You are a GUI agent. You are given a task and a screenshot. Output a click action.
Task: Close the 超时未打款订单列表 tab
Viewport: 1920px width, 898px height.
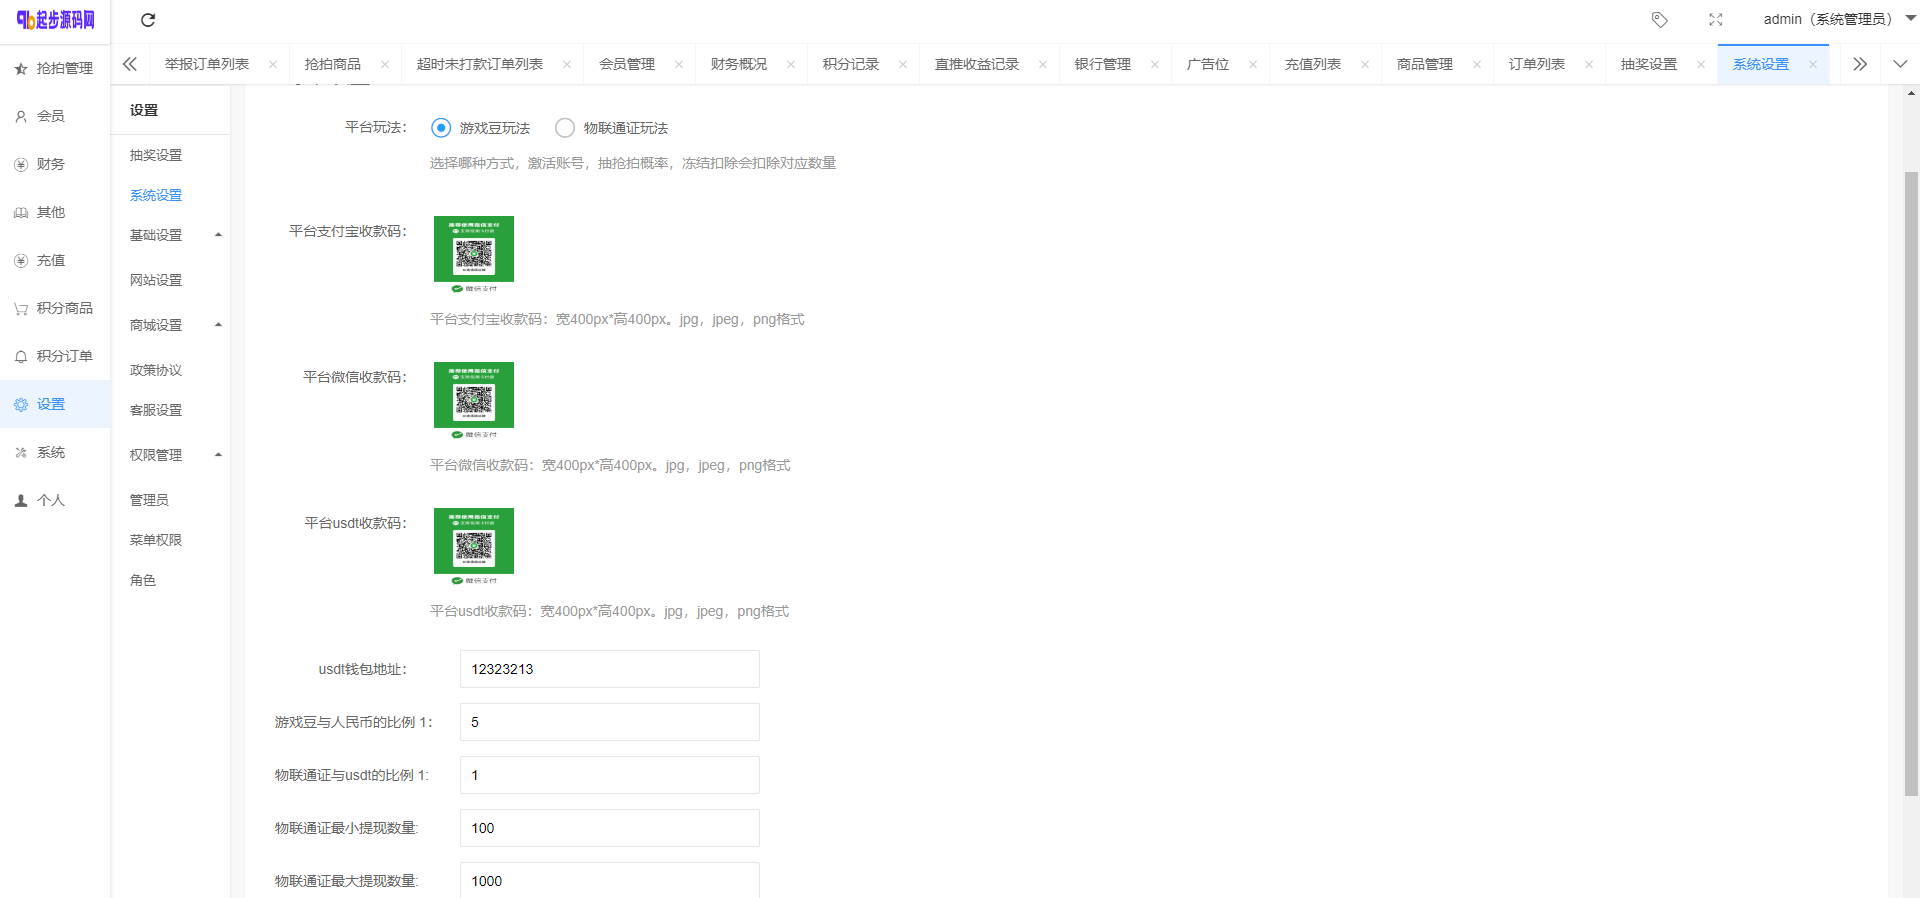coord(567,64)
